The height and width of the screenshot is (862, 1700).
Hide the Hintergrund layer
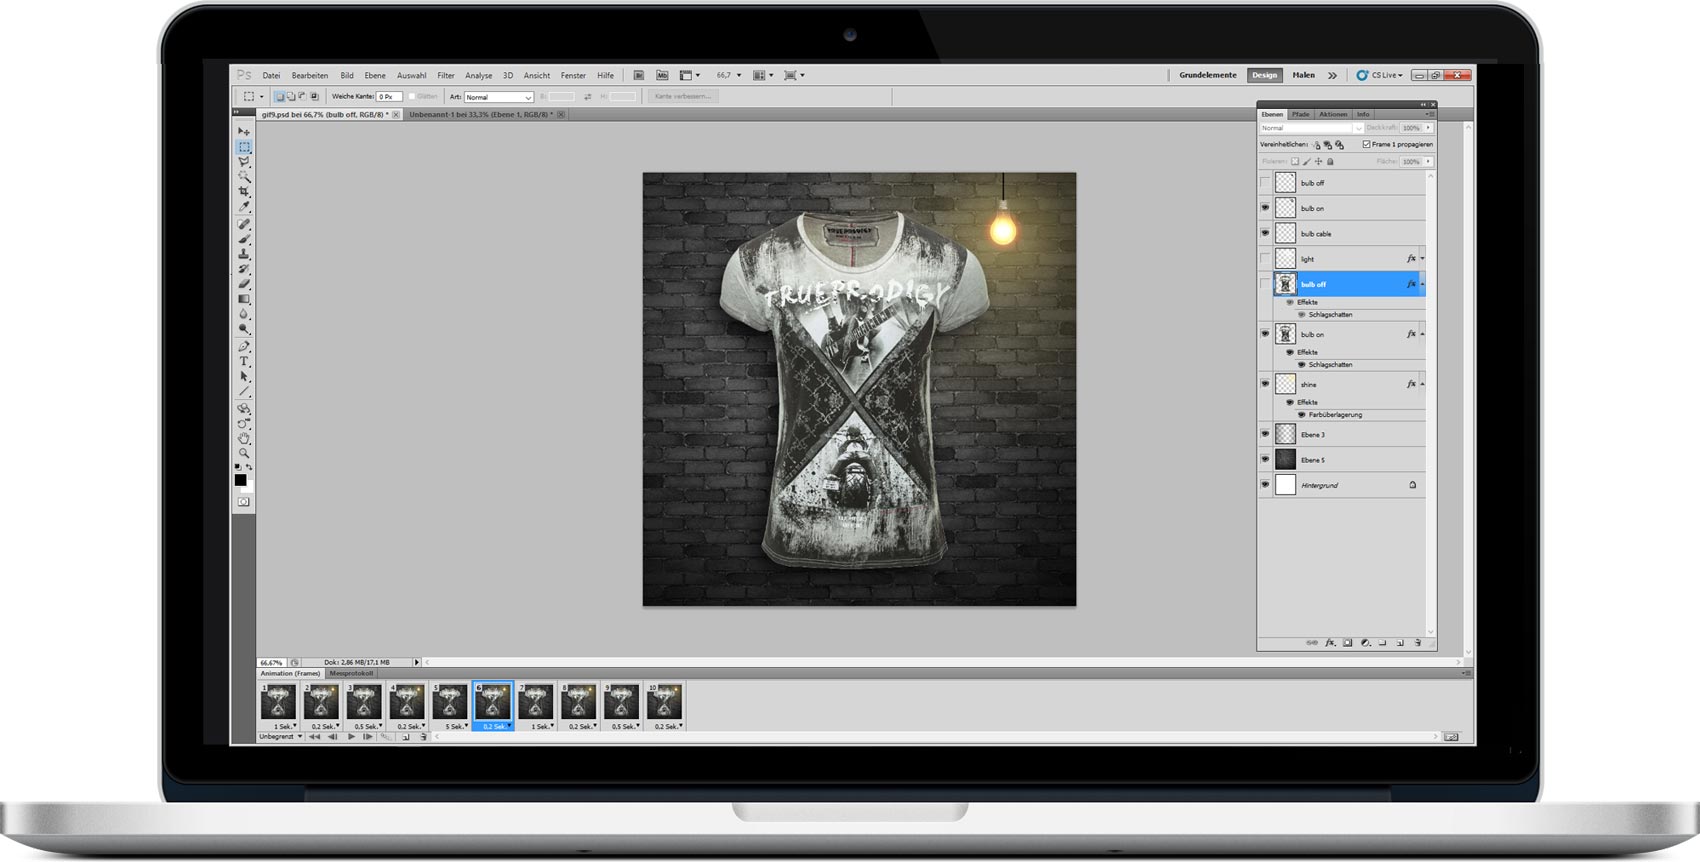(1265, 485)
